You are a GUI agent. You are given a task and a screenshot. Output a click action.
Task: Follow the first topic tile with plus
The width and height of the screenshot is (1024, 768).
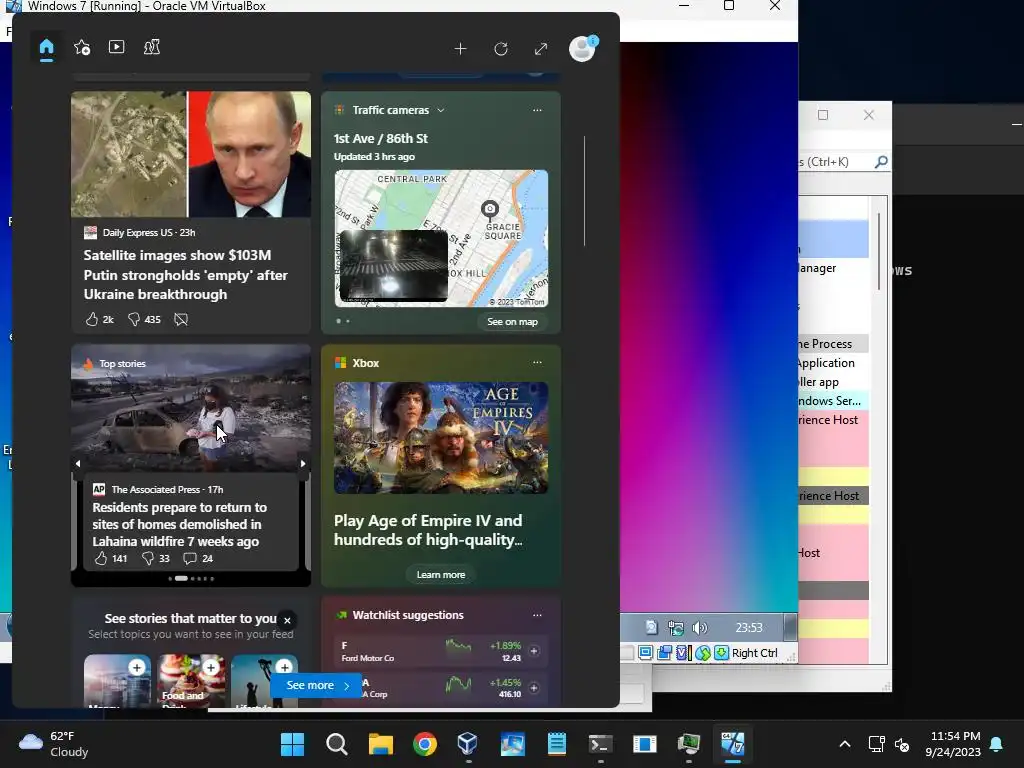[x=136, y=667]
